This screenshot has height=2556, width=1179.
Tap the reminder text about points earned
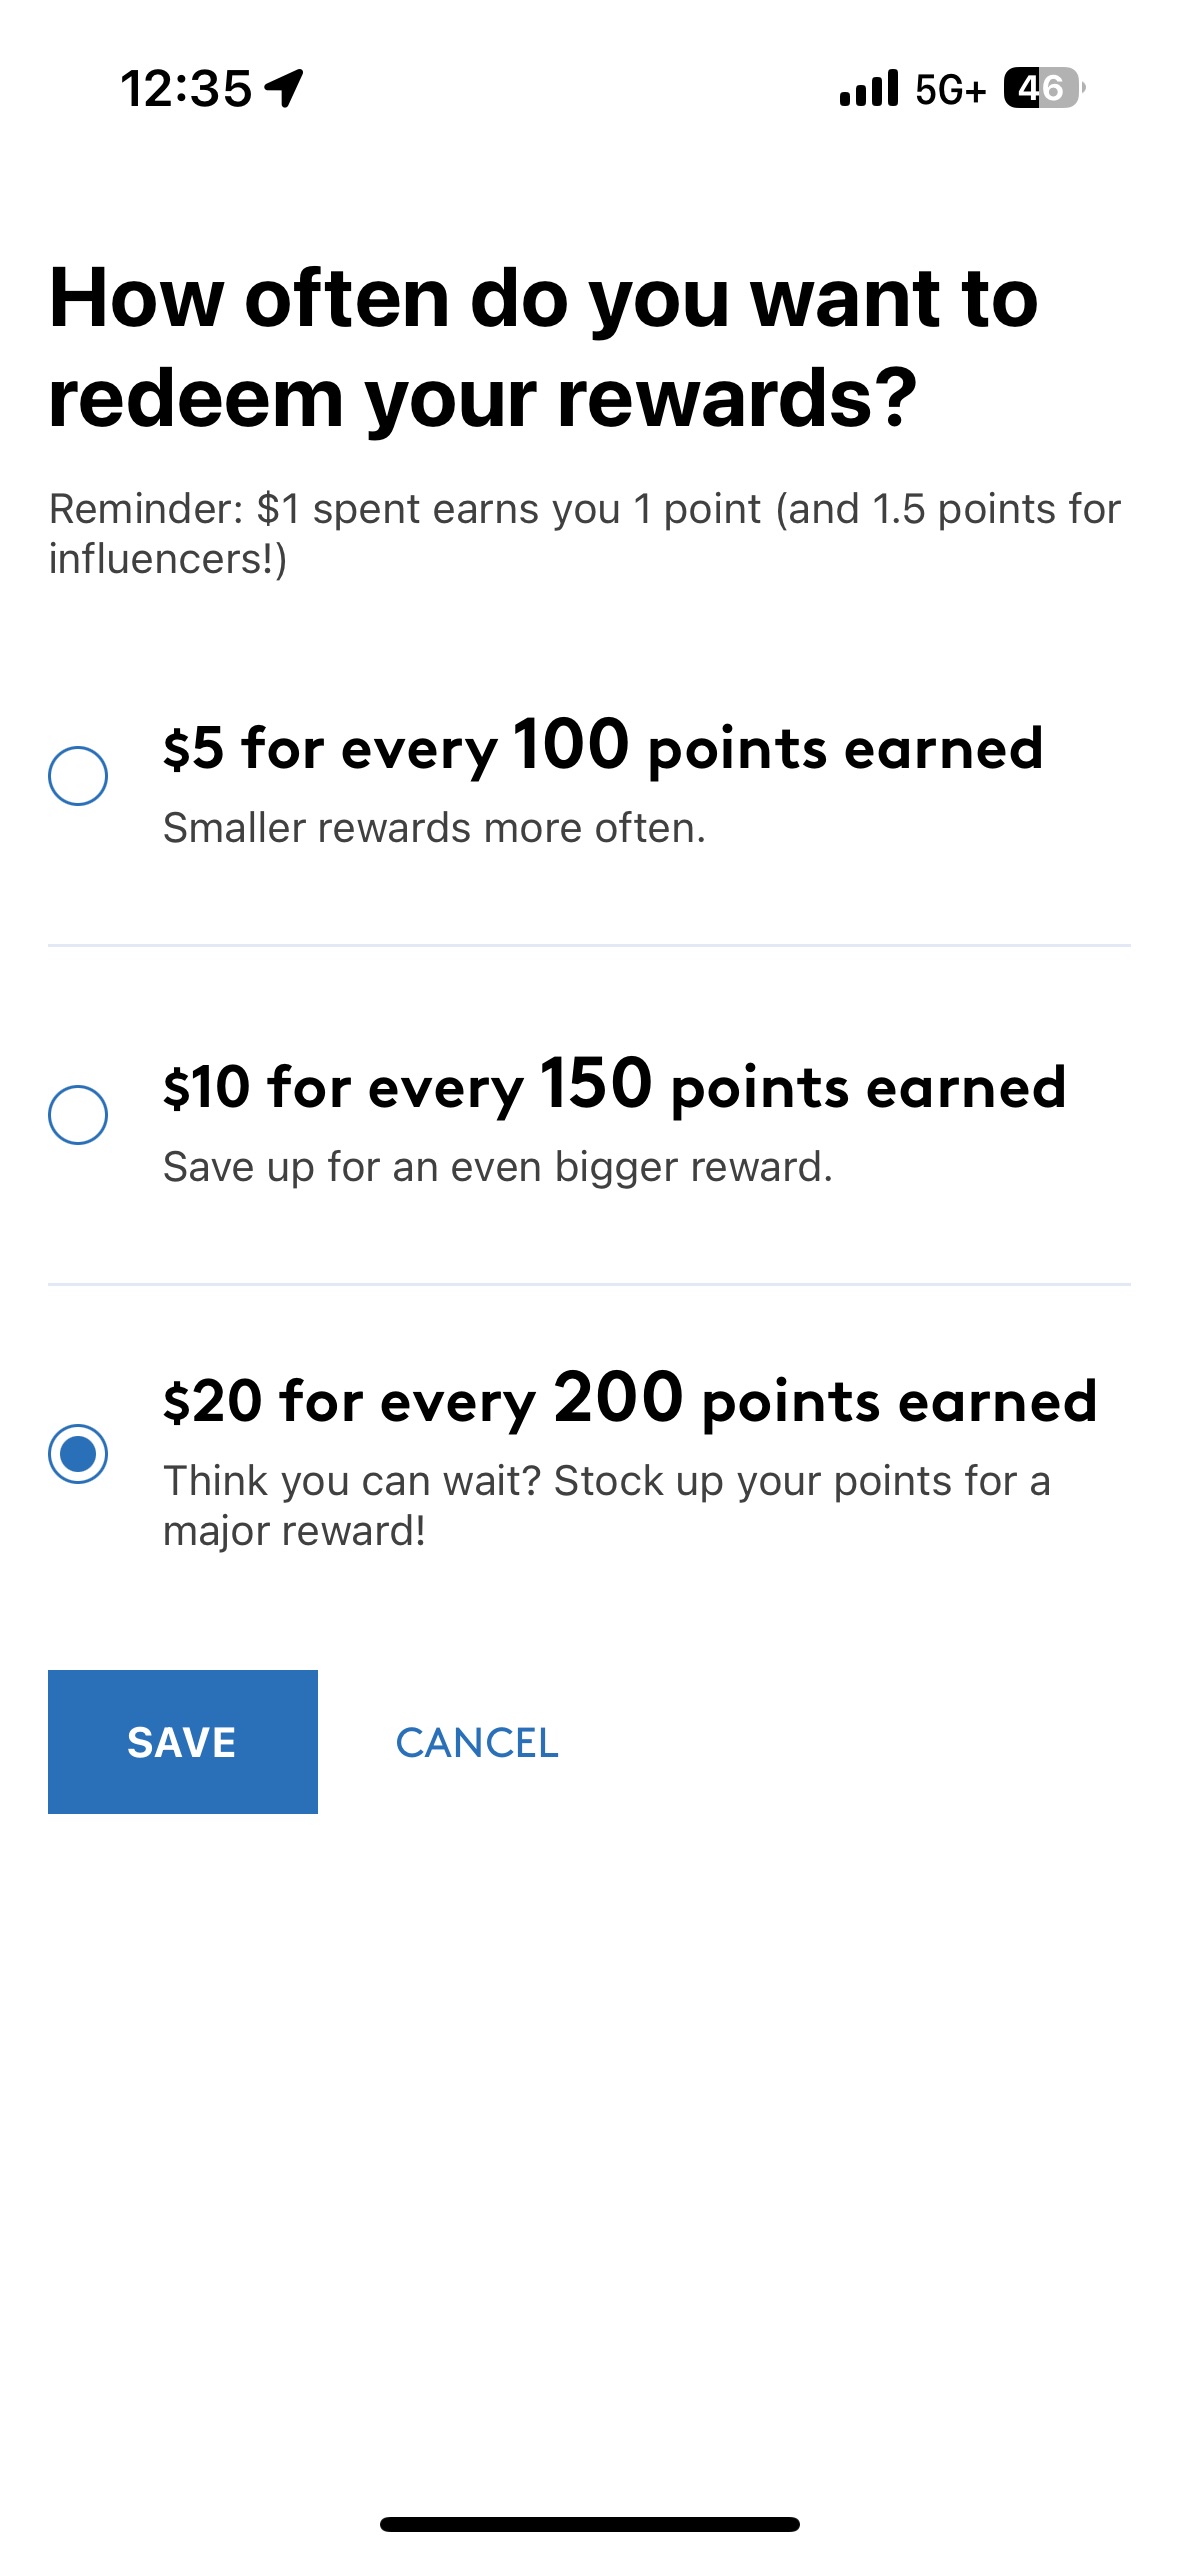[584, 534]
